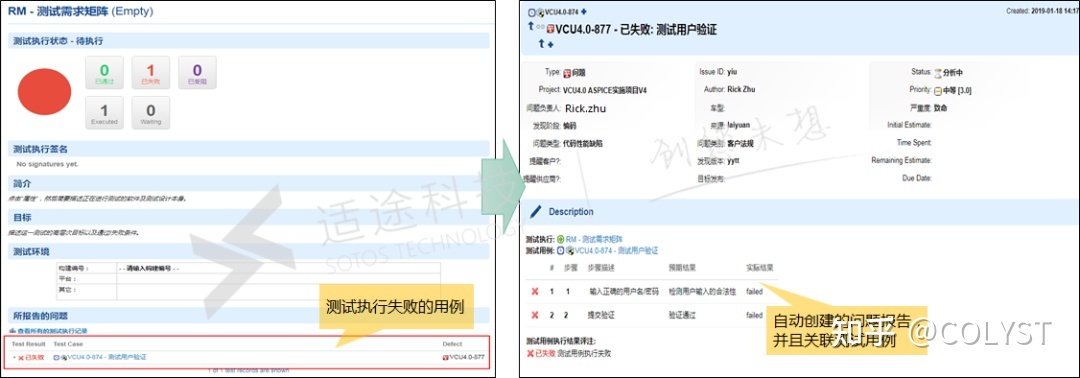This screenshot has height=378, width=1080.
Task: Click the issue type icon before the VCU4.0-877 title
Action: 550,30
